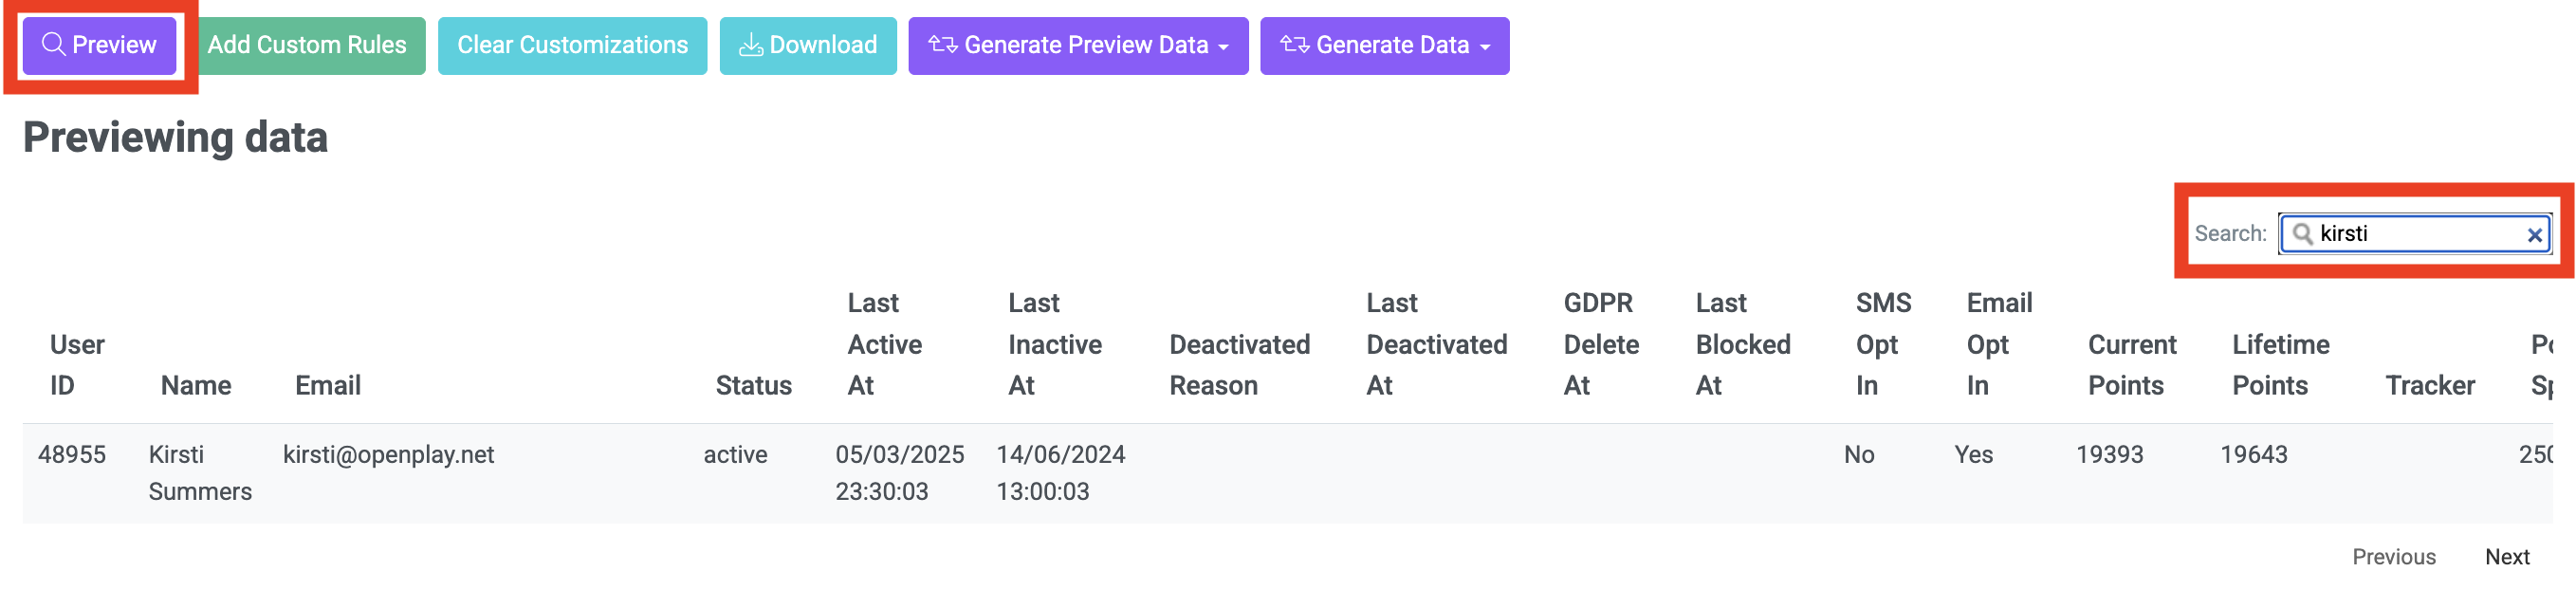Sort by Status column header

point(754,385)
